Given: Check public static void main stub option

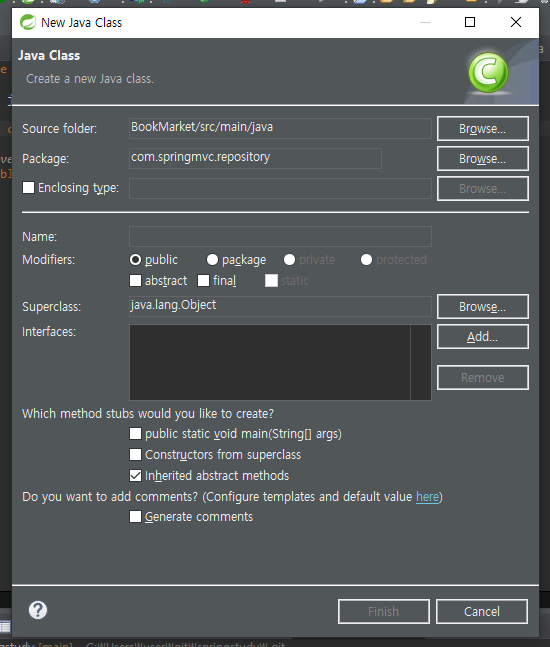Looking at the screenshot, I should click(135, 433).
